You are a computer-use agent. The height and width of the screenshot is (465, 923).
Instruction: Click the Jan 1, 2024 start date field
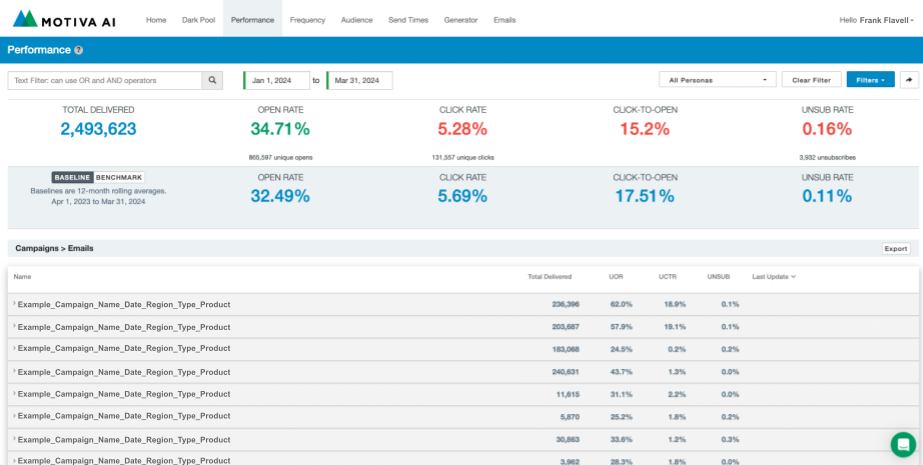pyautogui.click(x=275, y=80)
